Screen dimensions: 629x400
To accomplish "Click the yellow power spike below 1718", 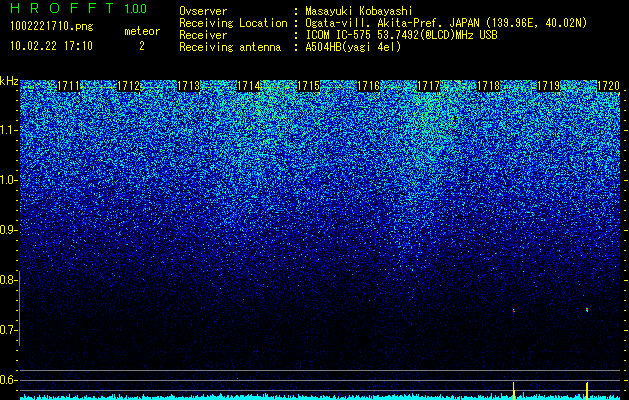I will tap(513, 390).
